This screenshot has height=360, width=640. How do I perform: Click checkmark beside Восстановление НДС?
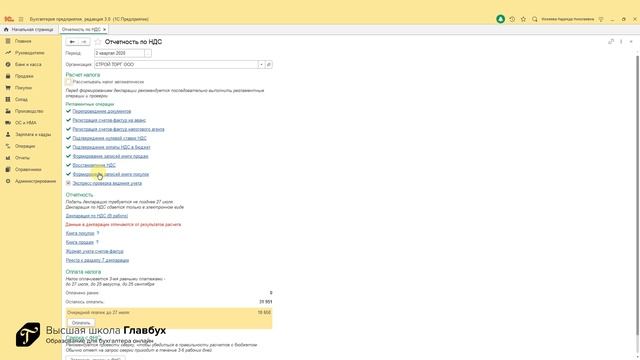(68, 165)
